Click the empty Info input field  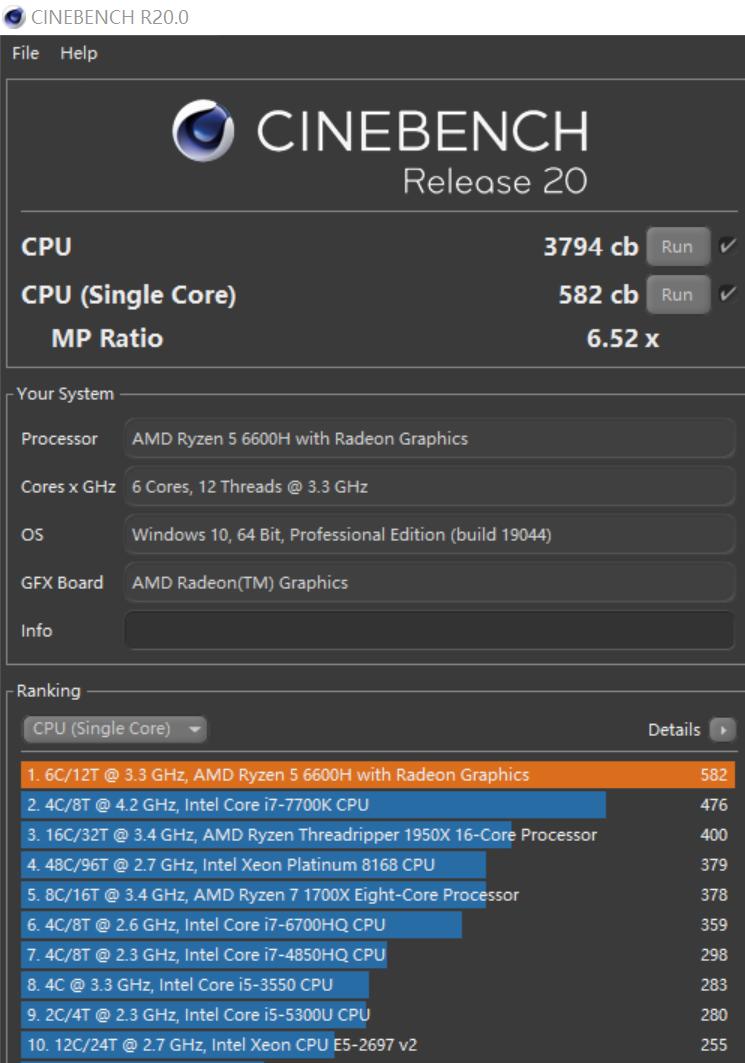429,631
